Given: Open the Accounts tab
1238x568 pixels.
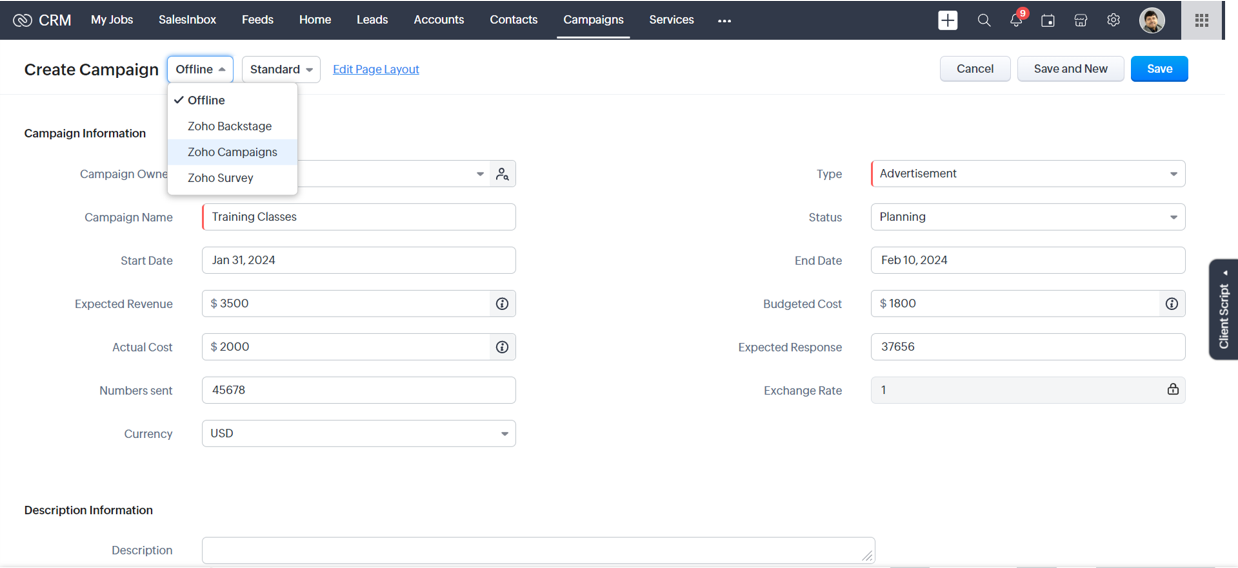Looking at the screenshot, I should tap(439, 20).
